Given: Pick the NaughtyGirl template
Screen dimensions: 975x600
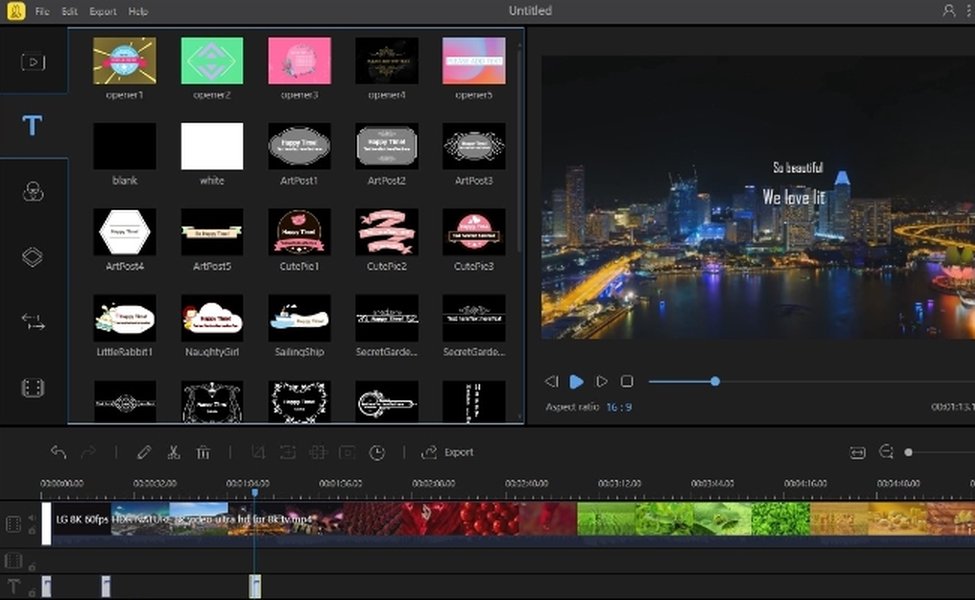Looking at the screenshot, I should (x=212, y=318).
